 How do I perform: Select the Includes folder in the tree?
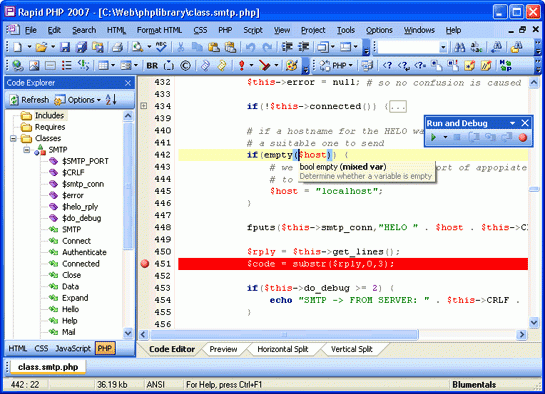pos(49,115)
